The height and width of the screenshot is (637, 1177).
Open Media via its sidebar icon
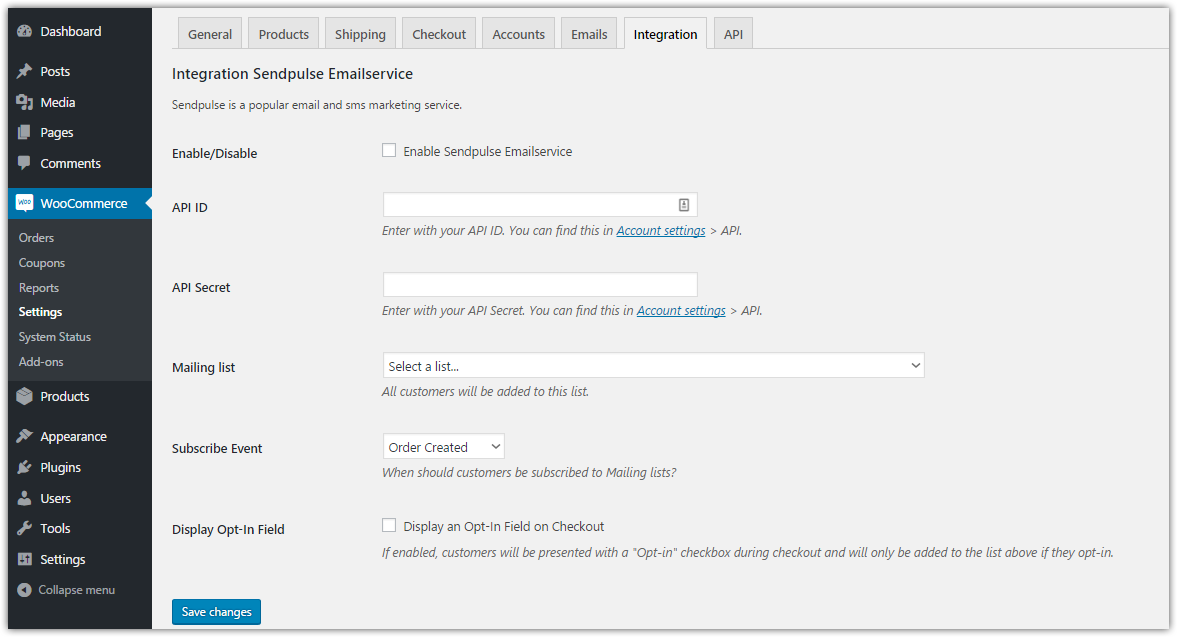pos(25,102)
